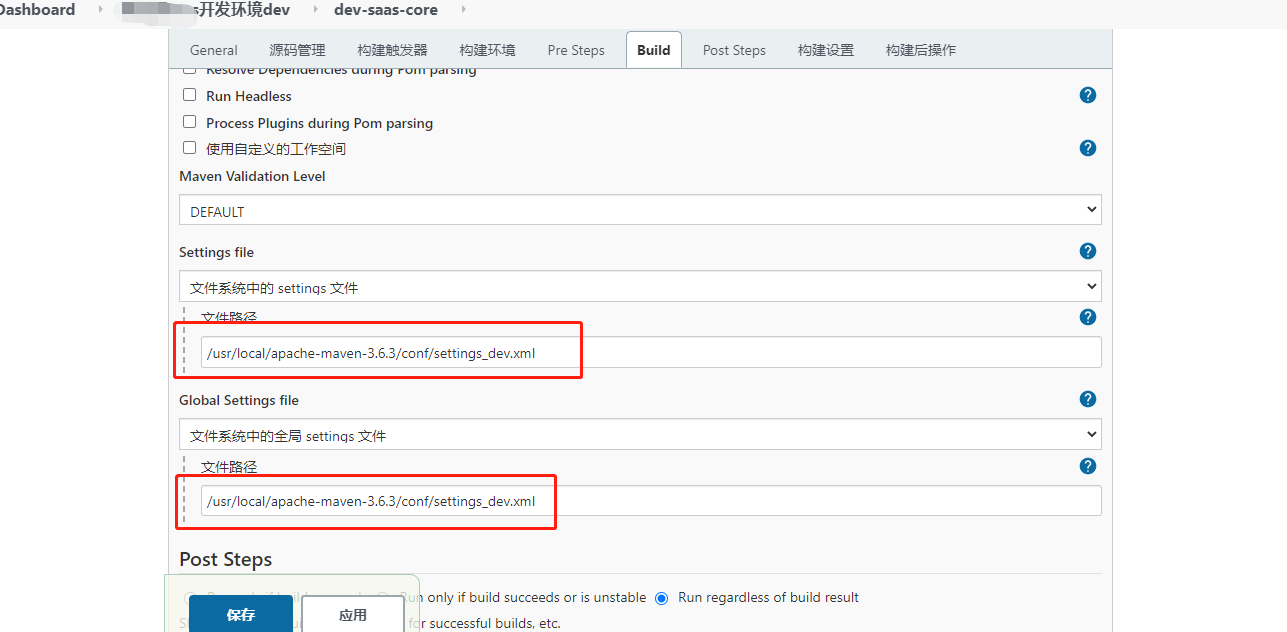
Task: Switch to the 构建触发器 tab
Action: pyautogui.click(x=392, y=50)
